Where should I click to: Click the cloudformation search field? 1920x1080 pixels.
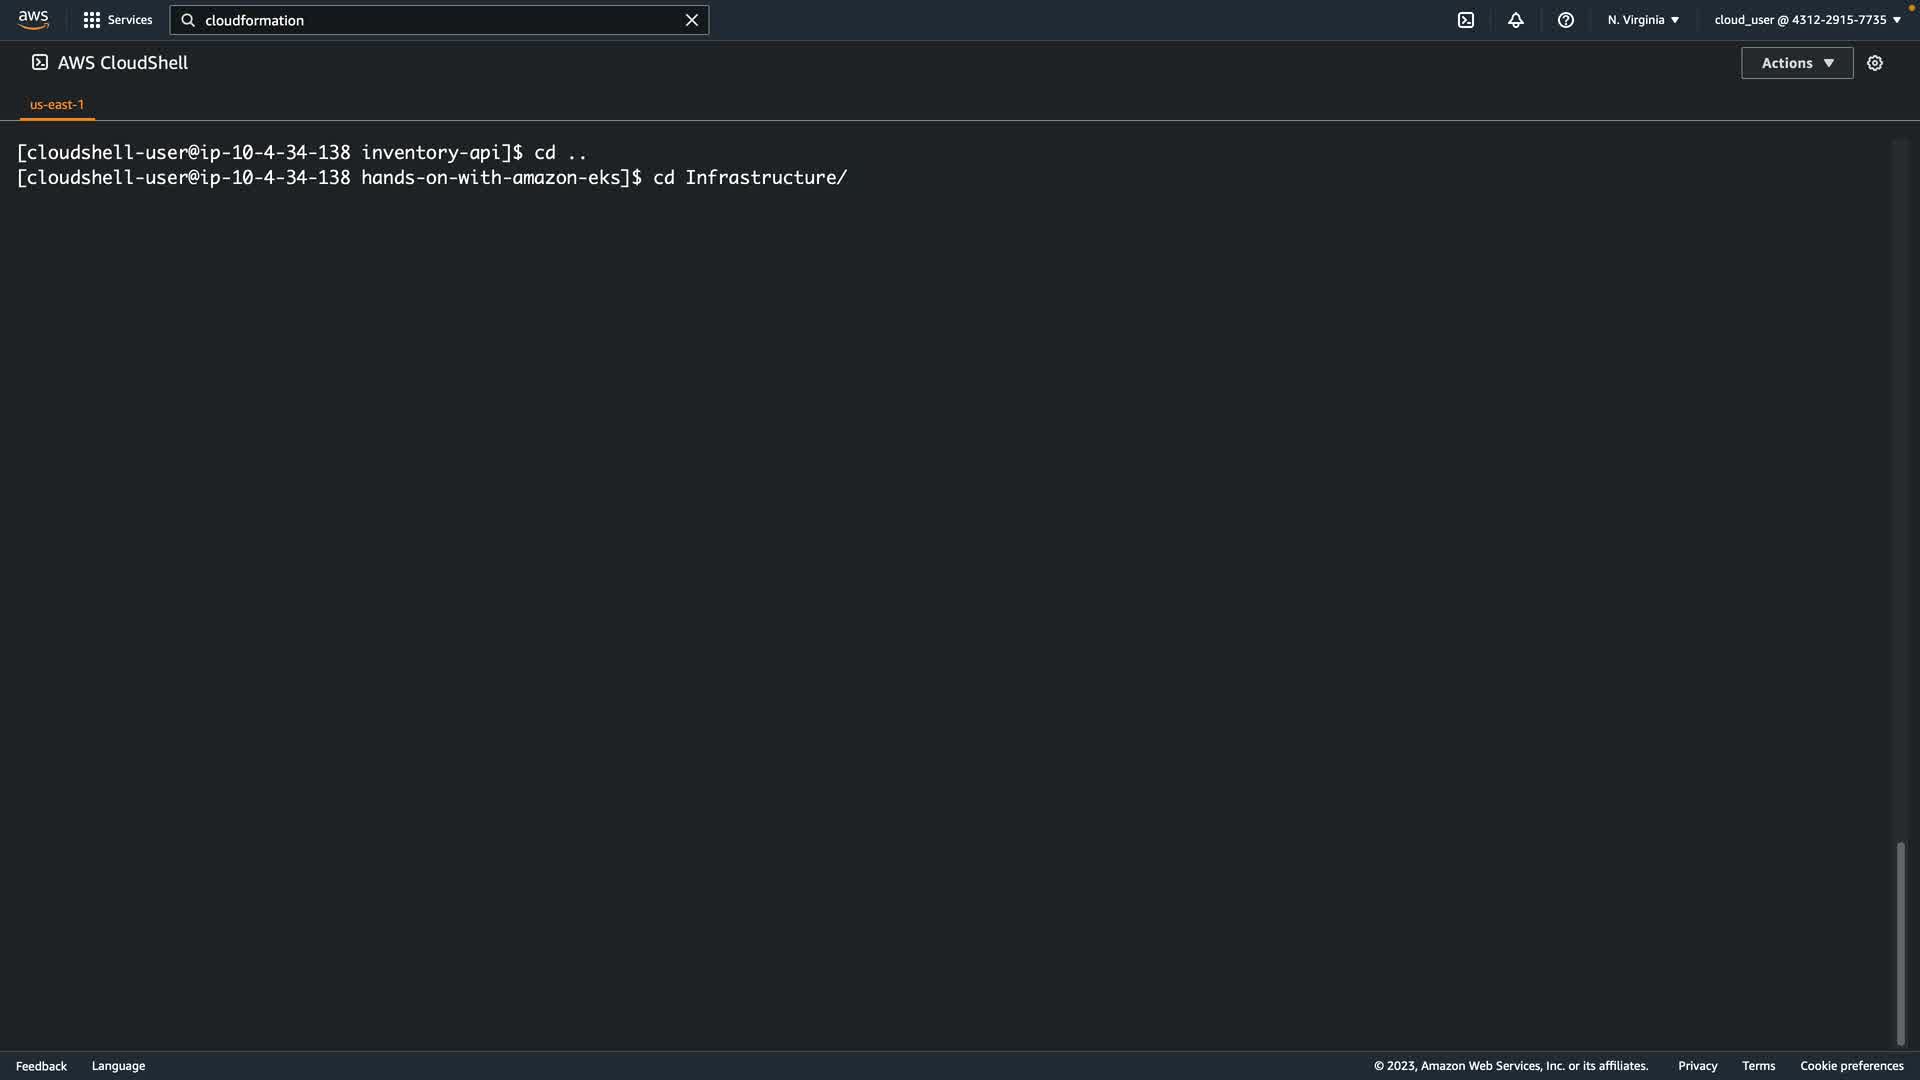[x=440, y=20]
